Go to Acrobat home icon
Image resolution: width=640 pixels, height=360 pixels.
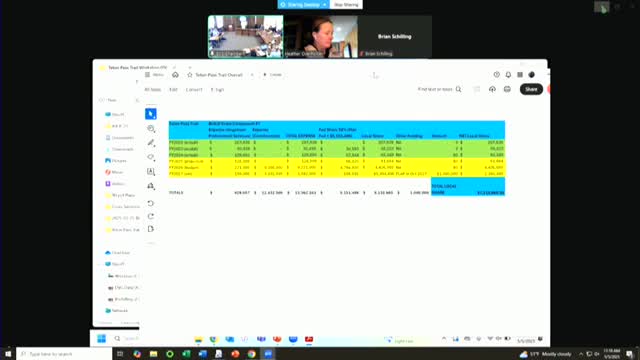point(175,75)
